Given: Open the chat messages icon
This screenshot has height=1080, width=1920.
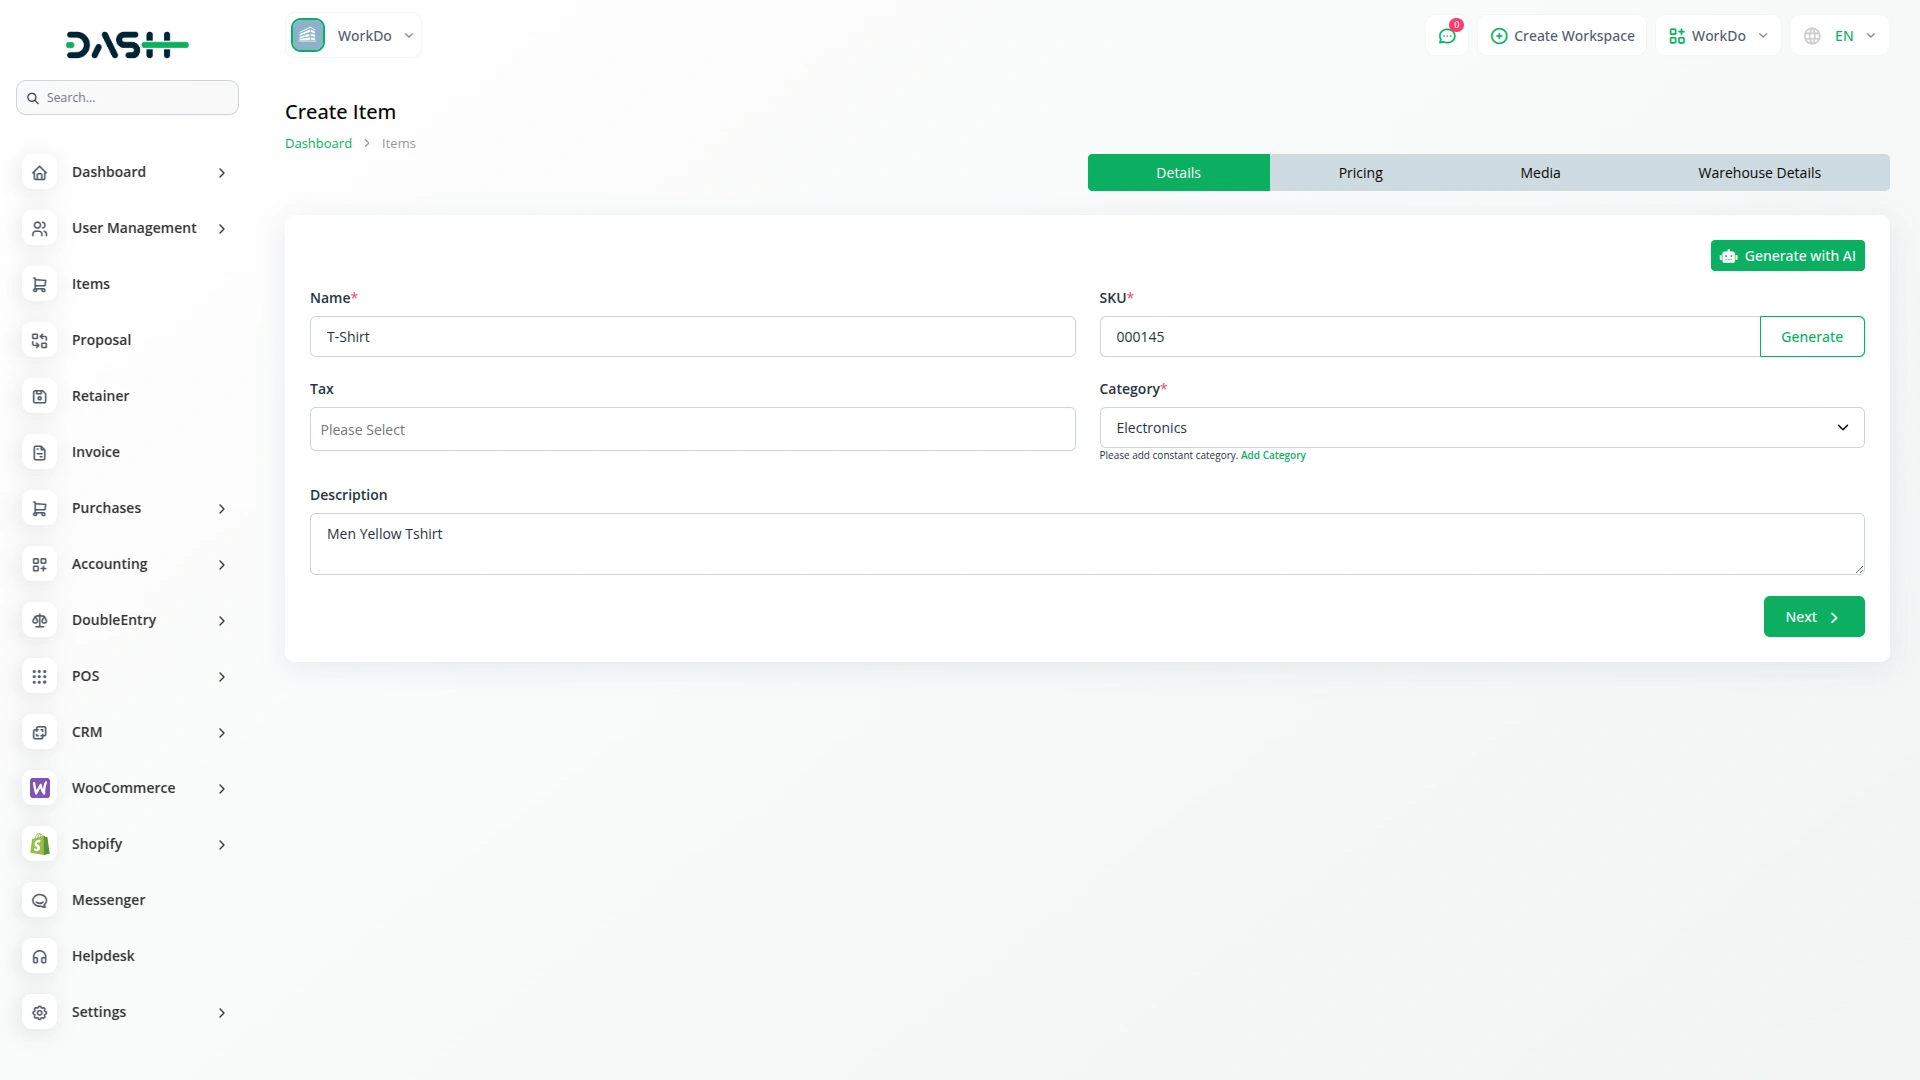Looking at the screenshot, I should (1446, 36).
